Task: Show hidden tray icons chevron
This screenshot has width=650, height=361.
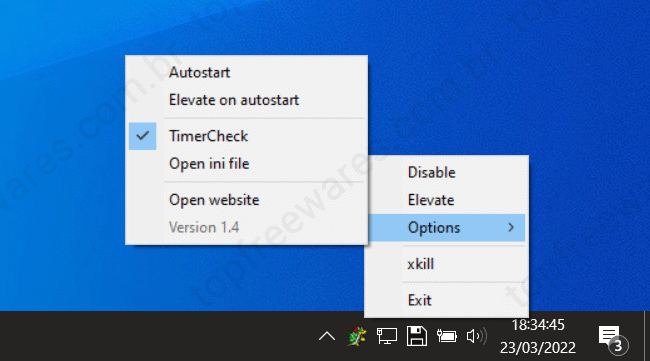Action: click(327, 336)
